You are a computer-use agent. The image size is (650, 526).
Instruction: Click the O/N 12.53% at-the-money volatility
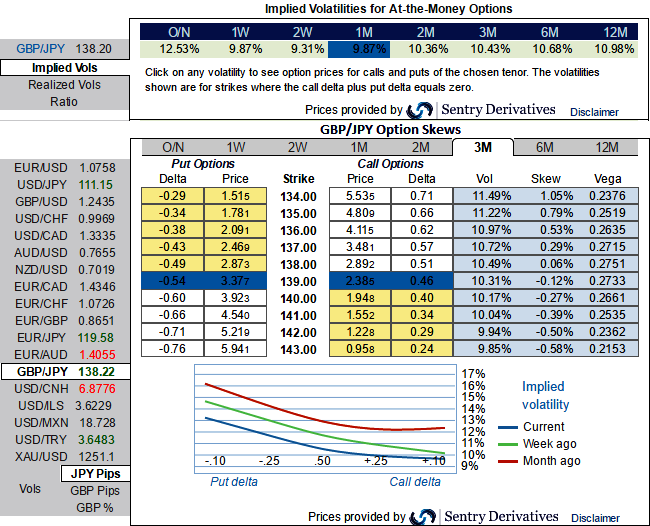tap(179, 49)
